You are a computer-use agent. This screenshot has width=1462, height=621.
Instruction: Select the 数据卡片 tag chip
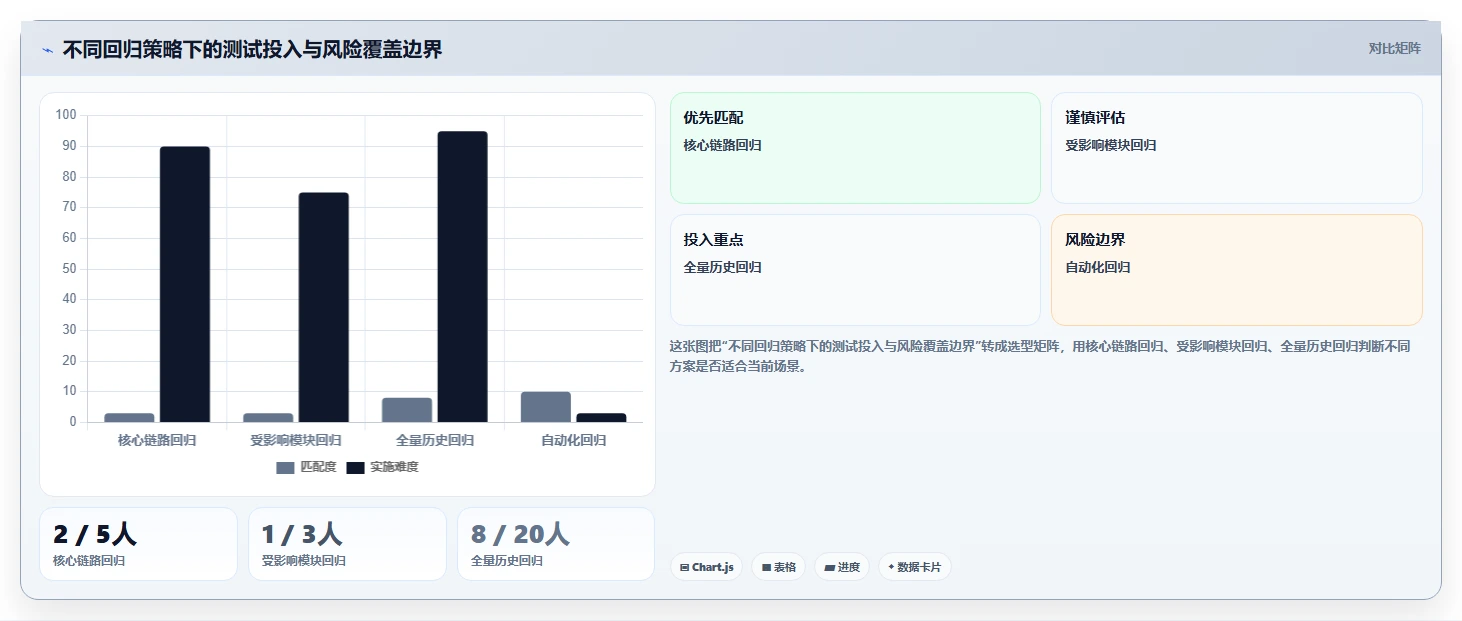pos(914,567)
